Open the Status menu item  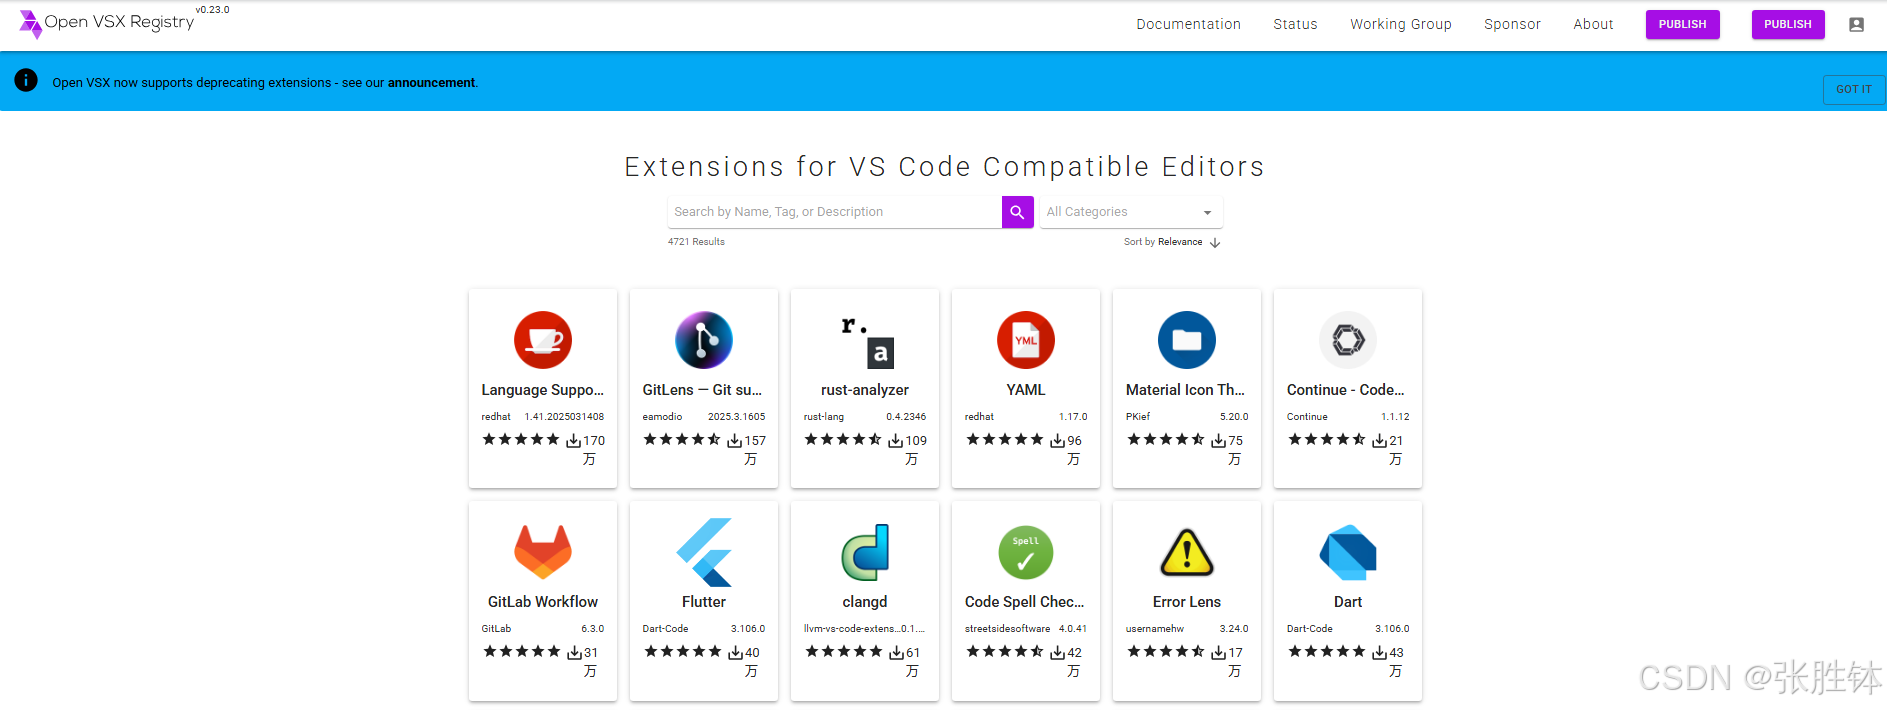tap(1295, 24)
